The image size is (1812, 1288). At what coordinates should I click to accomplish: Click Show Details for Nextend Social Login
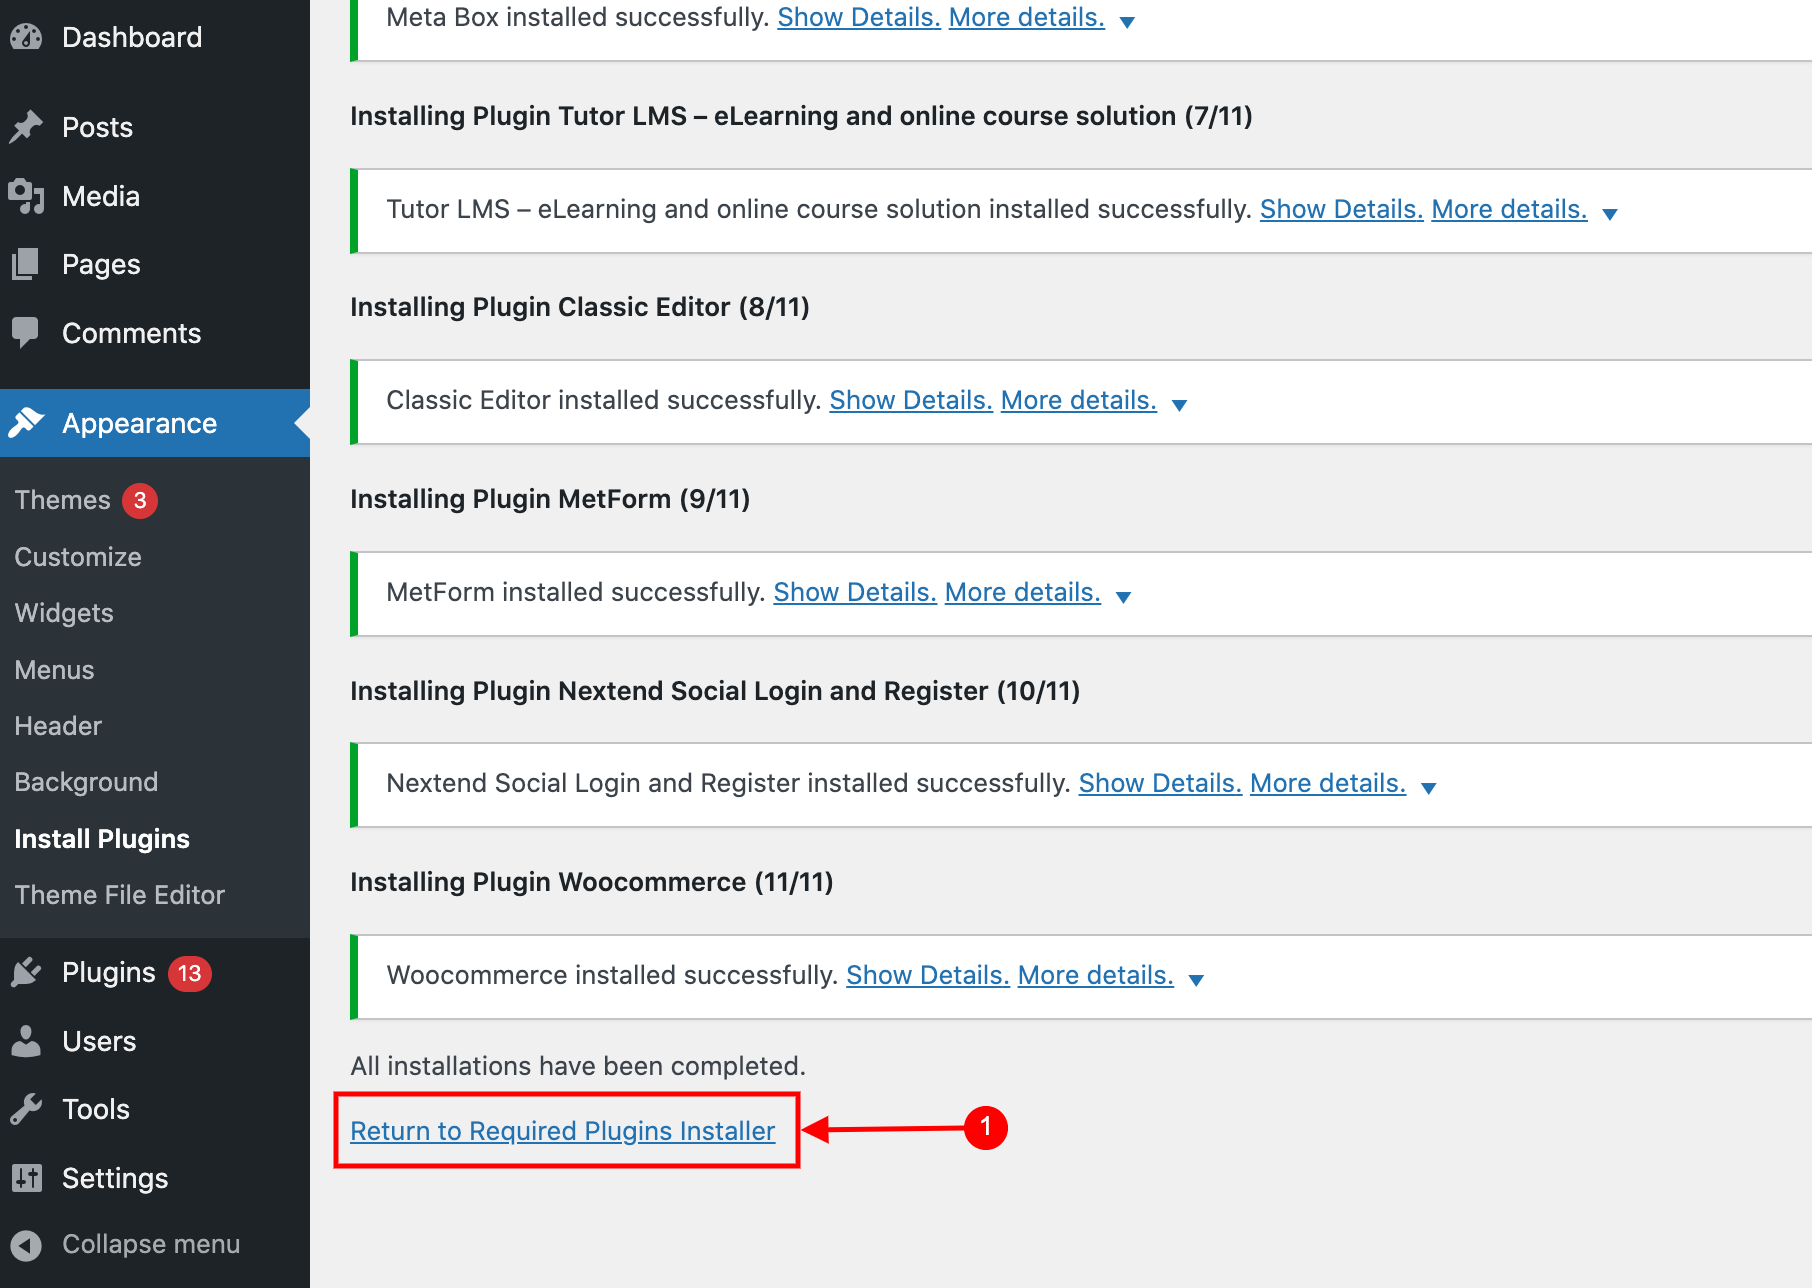coord(1160,783)
